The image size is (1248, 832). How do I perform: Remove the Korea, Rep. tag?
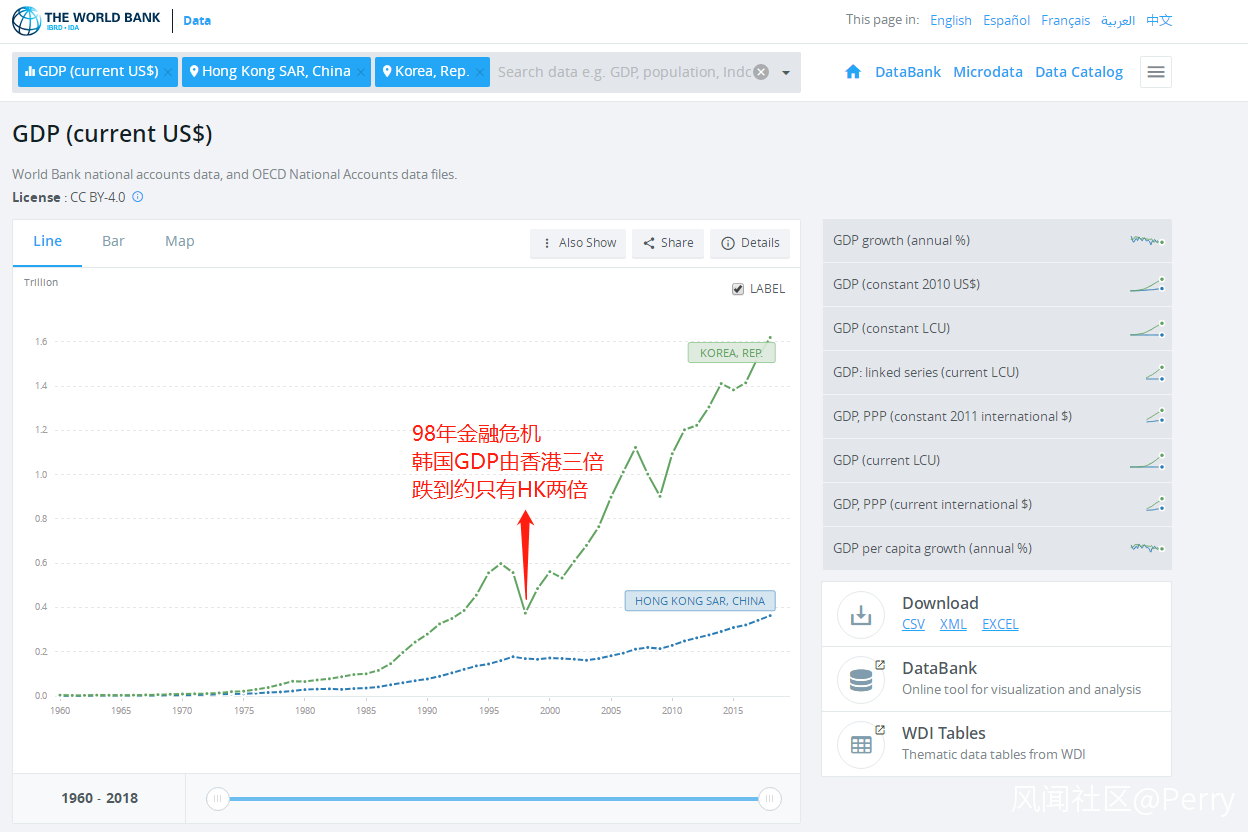[480, 72]
